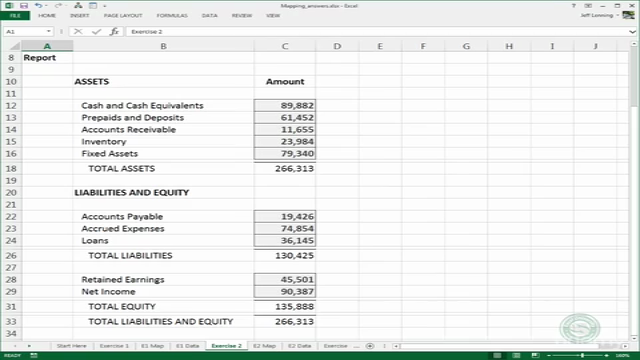Select column B header
Screen dimensions: 640x360
[x=163, y=46]
